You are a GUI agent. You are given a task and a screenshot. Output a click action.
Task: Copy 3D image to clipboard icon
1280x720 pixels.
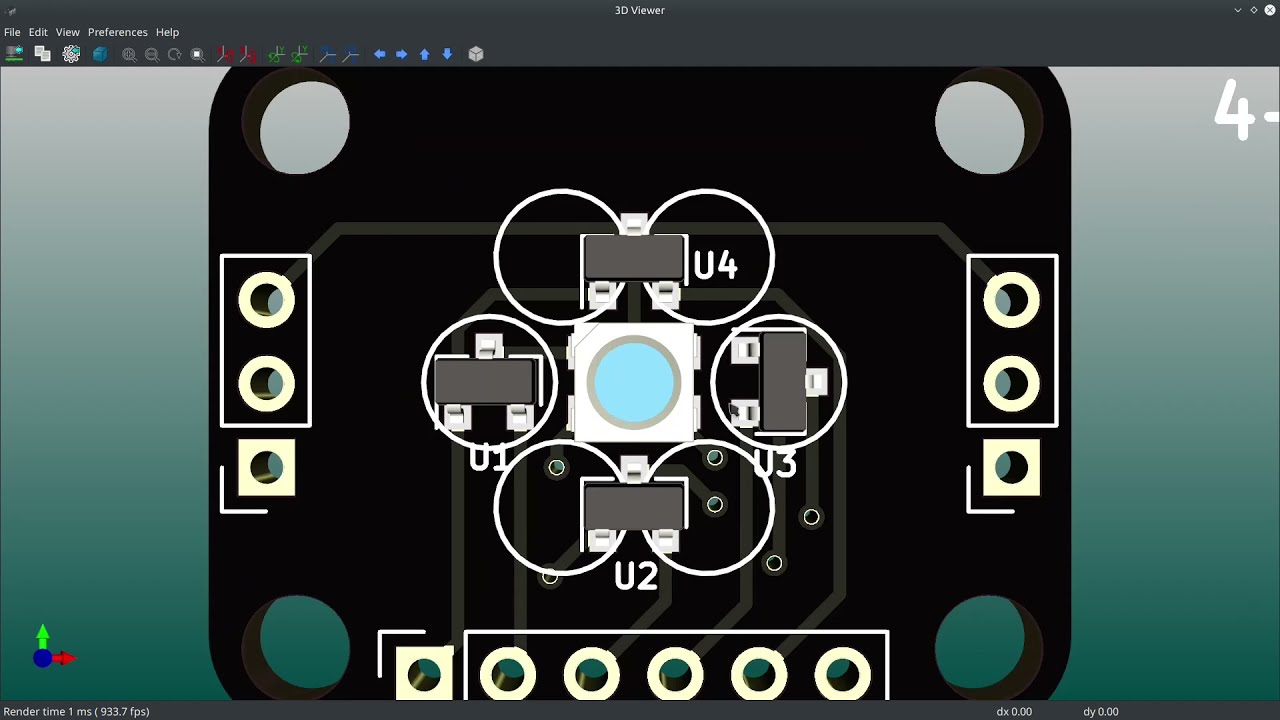[x=43, y=54]
